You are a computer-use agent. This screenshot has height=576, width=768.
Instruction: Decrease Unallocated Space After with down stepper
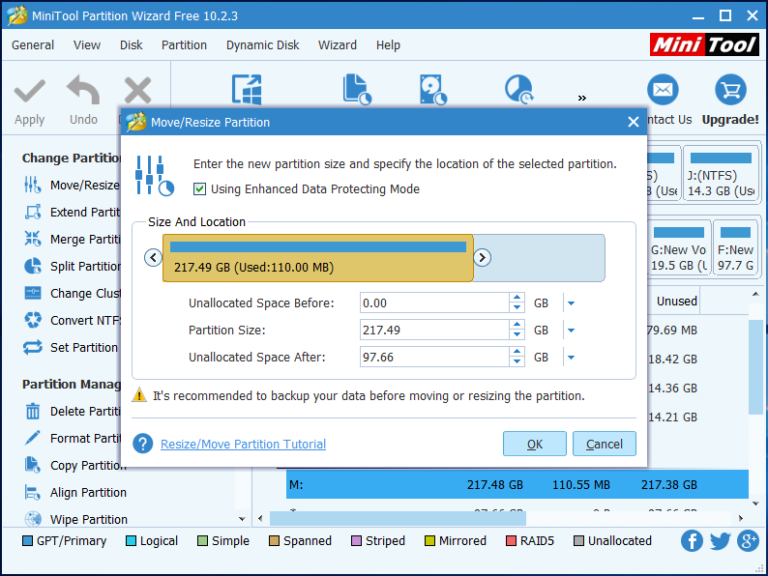(x=517, y=362)
